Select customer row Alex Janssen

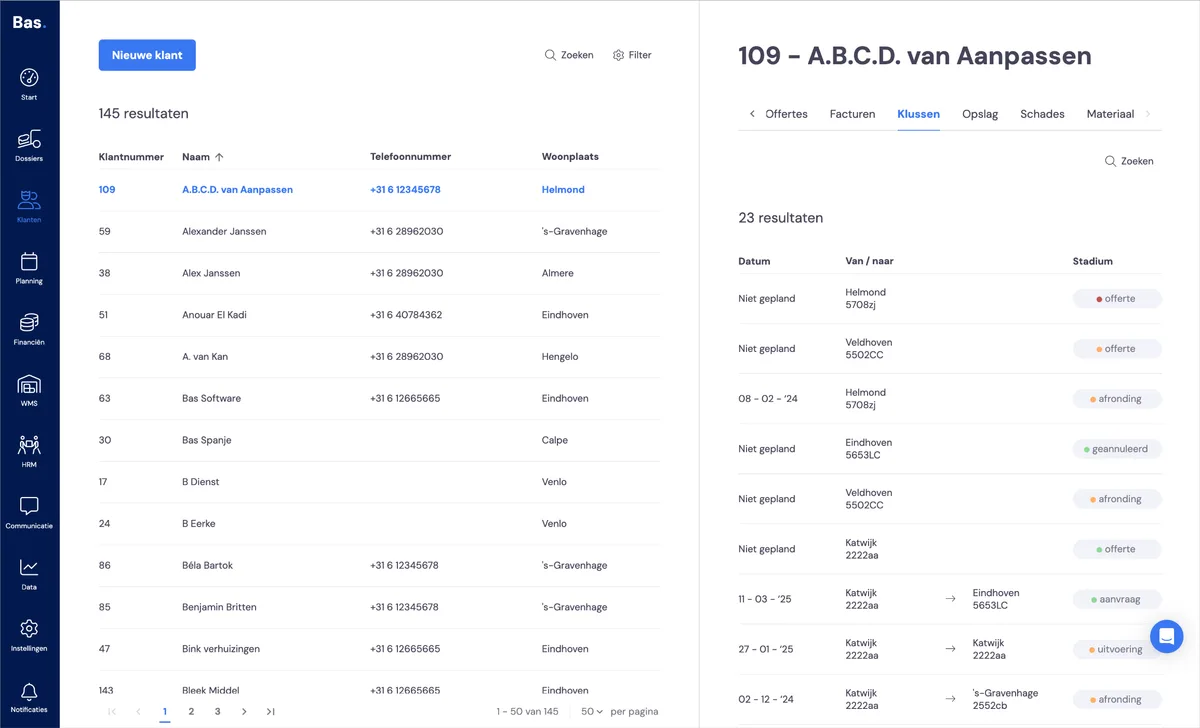coord(379,274)
